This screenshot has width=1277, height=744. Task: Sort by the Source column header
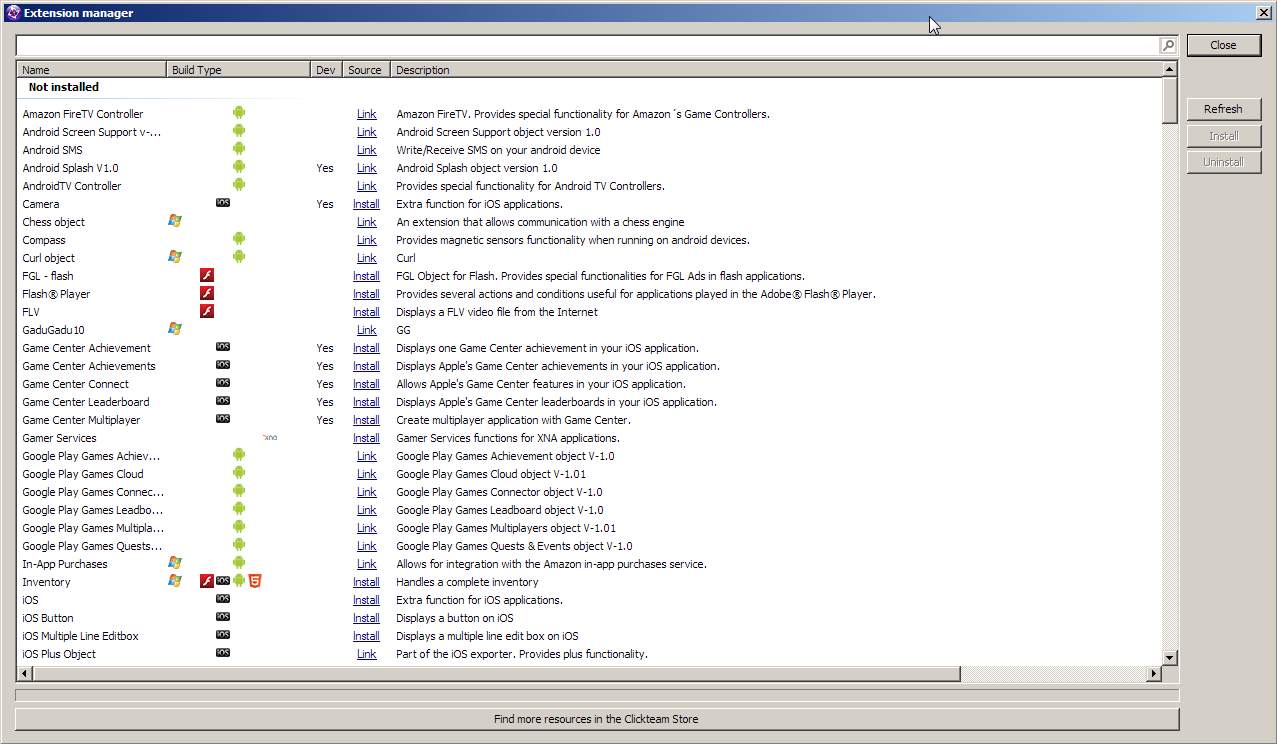(365, 70)
